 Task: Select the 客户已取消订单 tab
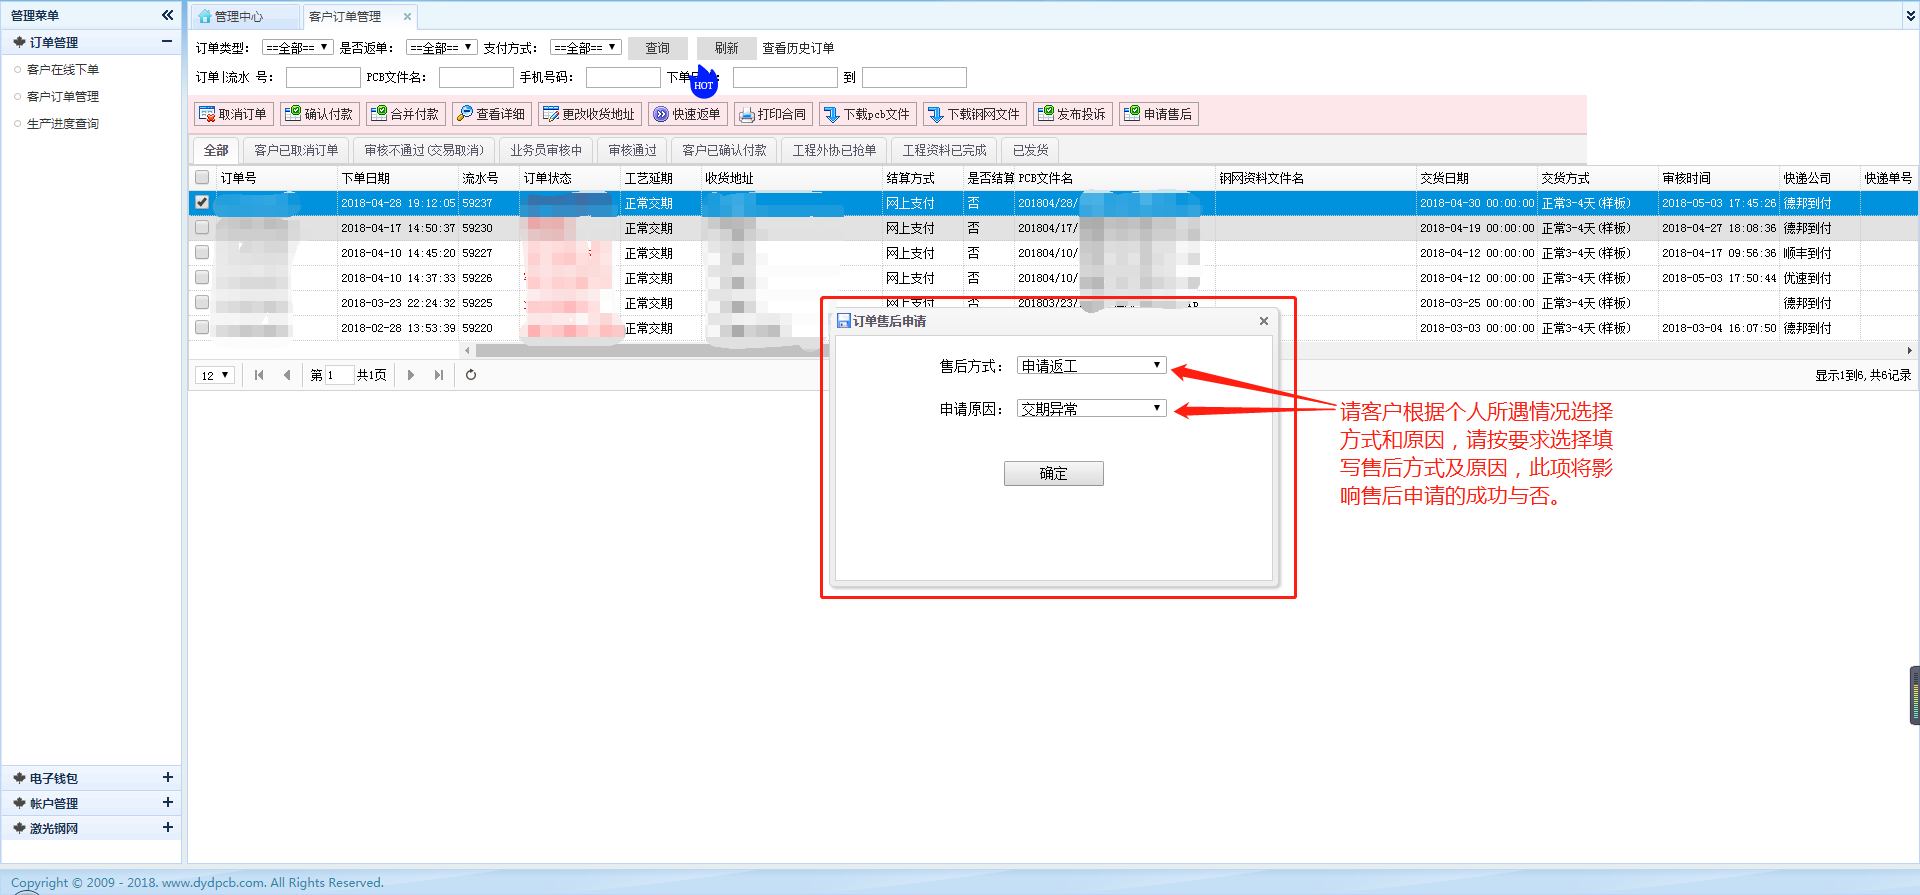[x=296, y=150]
